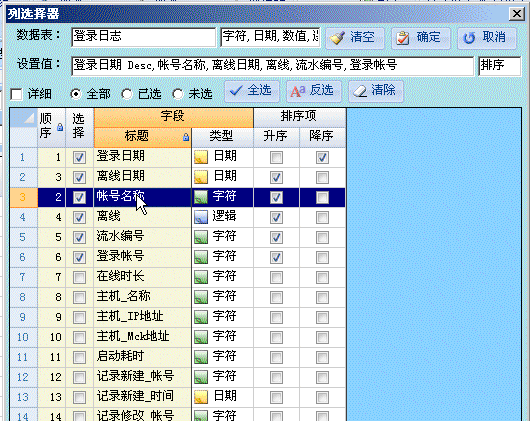
Task: Check selection for 主机_IP地址 row
Action: tap(79, 318)
